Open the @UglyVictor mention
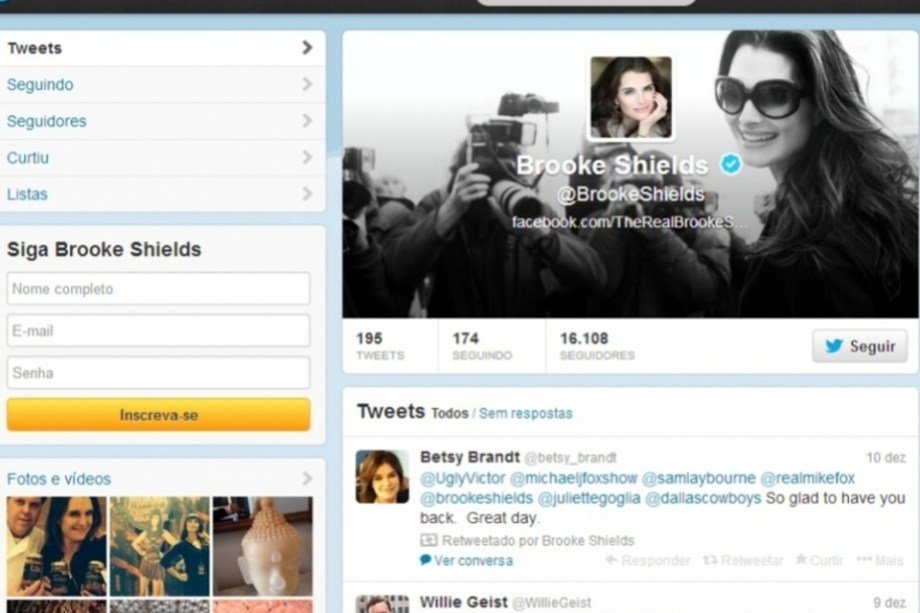This screenshot has height=613, width=920. [462, 479]
